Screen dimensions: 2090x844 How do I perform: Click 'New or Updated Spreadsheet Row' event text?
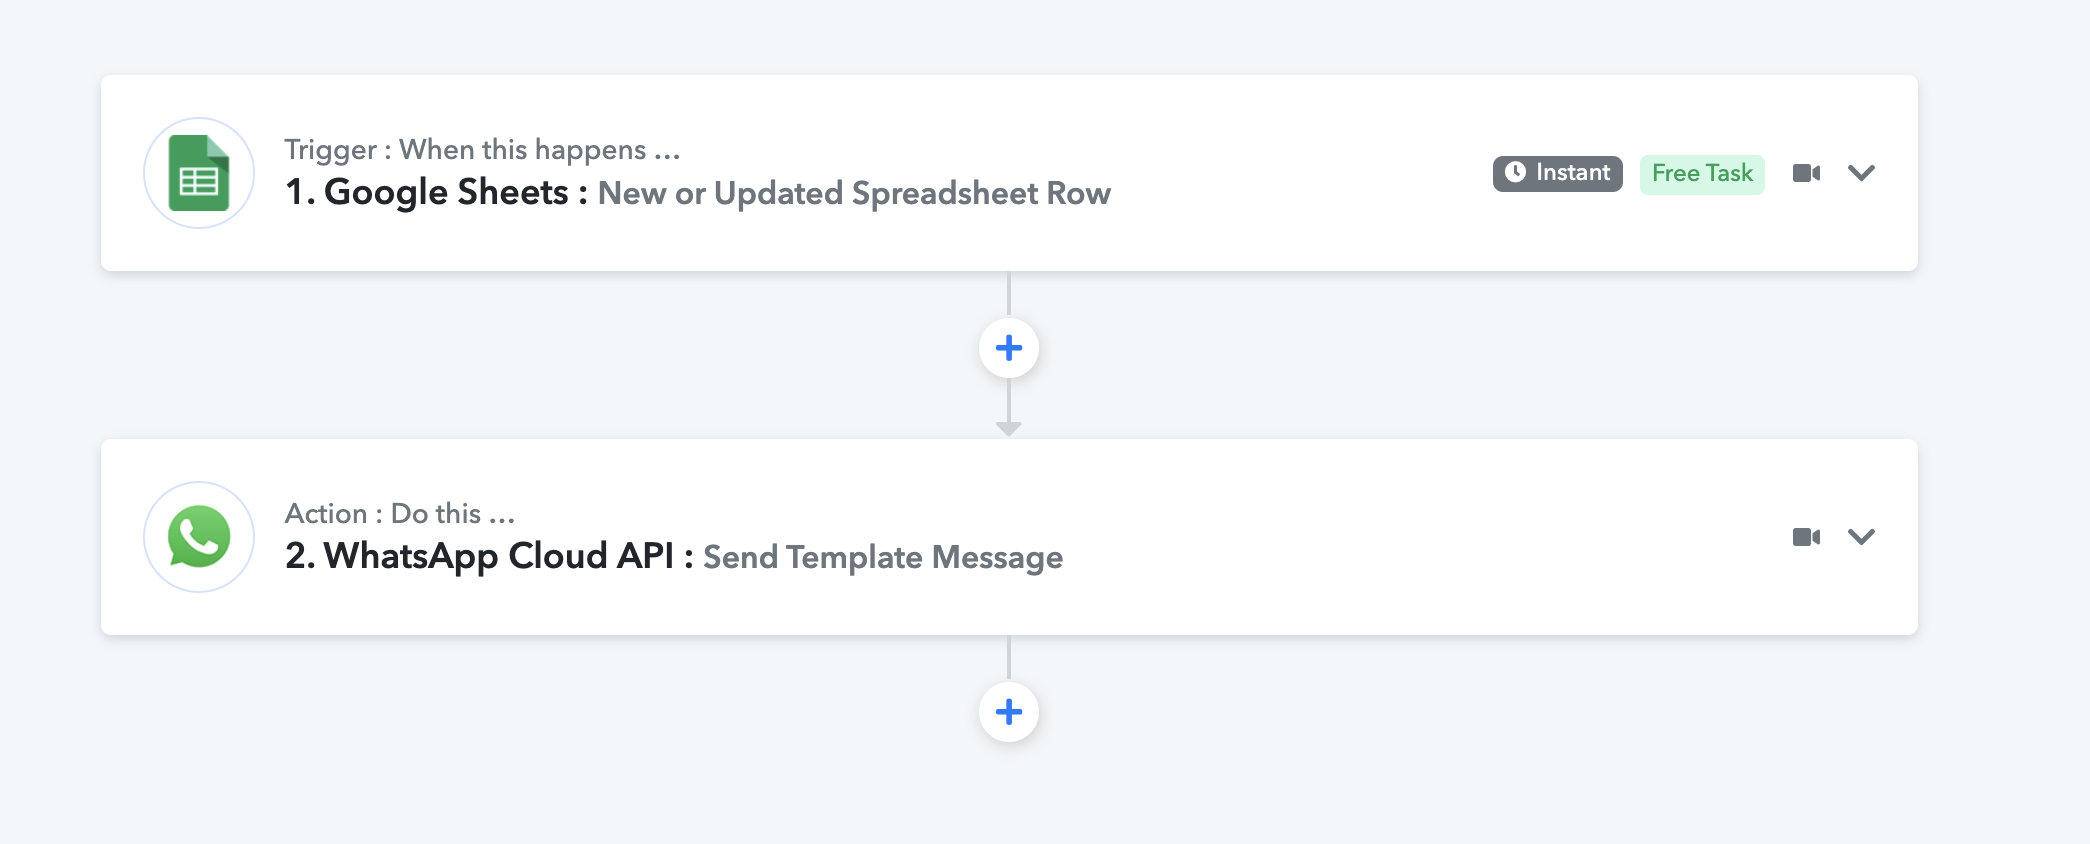tap(855, 193)
